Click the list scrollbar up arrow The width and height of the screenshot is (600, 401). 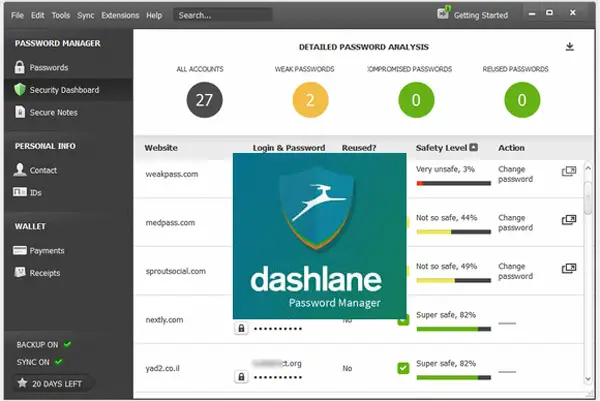click(x=588, y=168)
